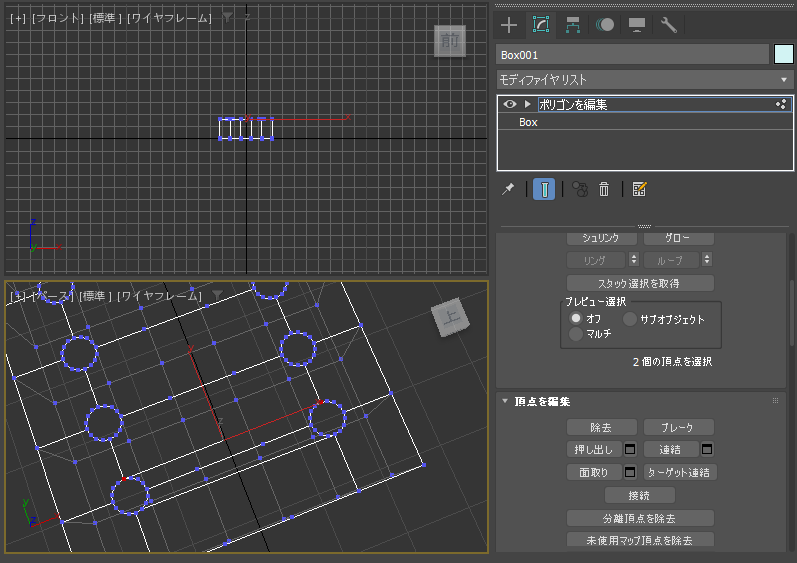Click the ループ button

click(x=672, y=260)
